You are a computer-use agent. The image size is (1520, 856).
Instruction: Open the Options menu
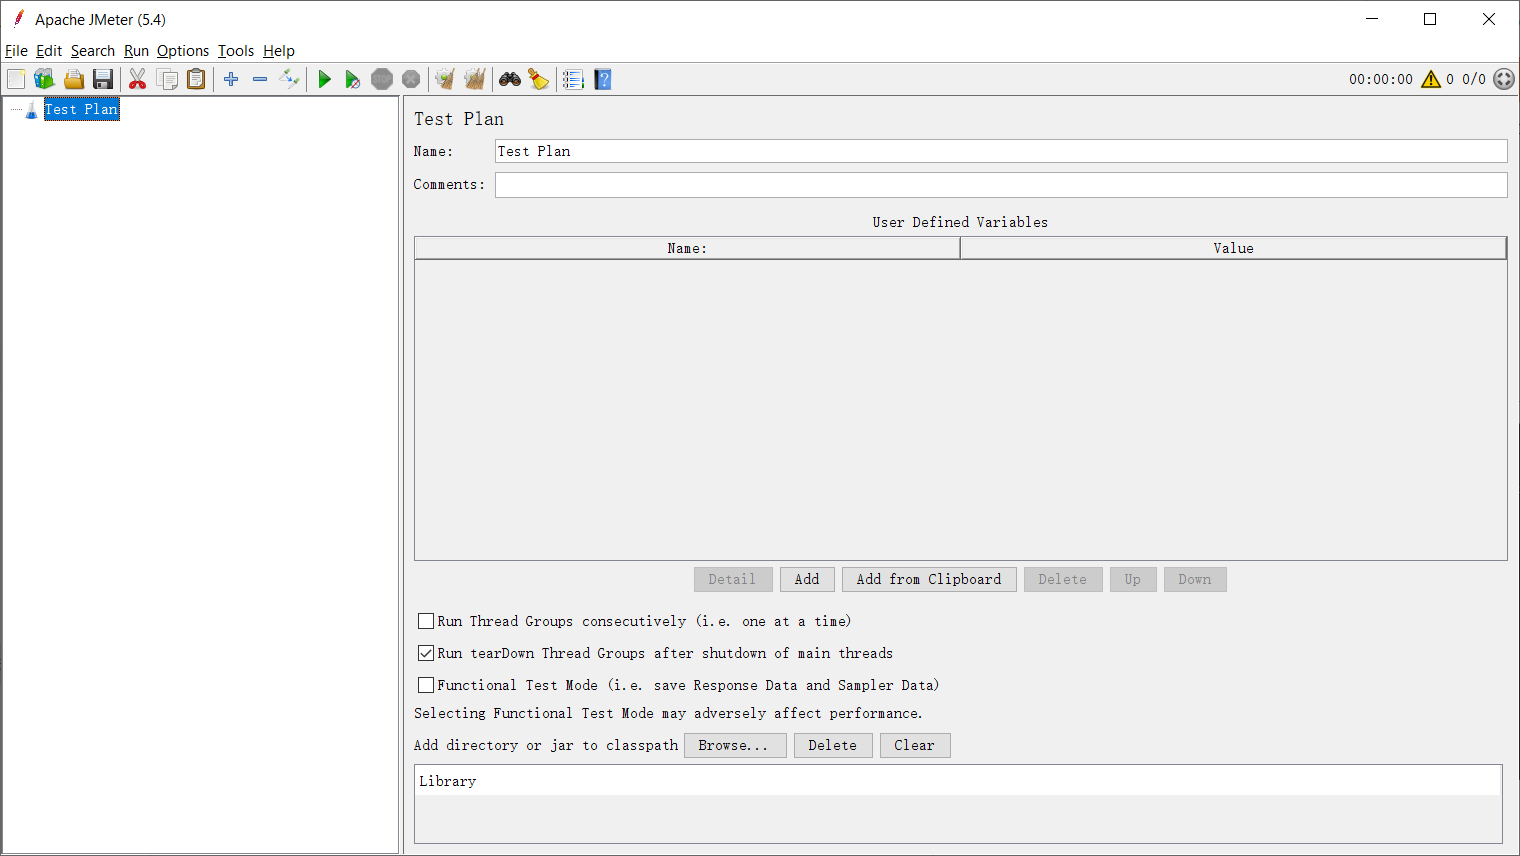183,51
